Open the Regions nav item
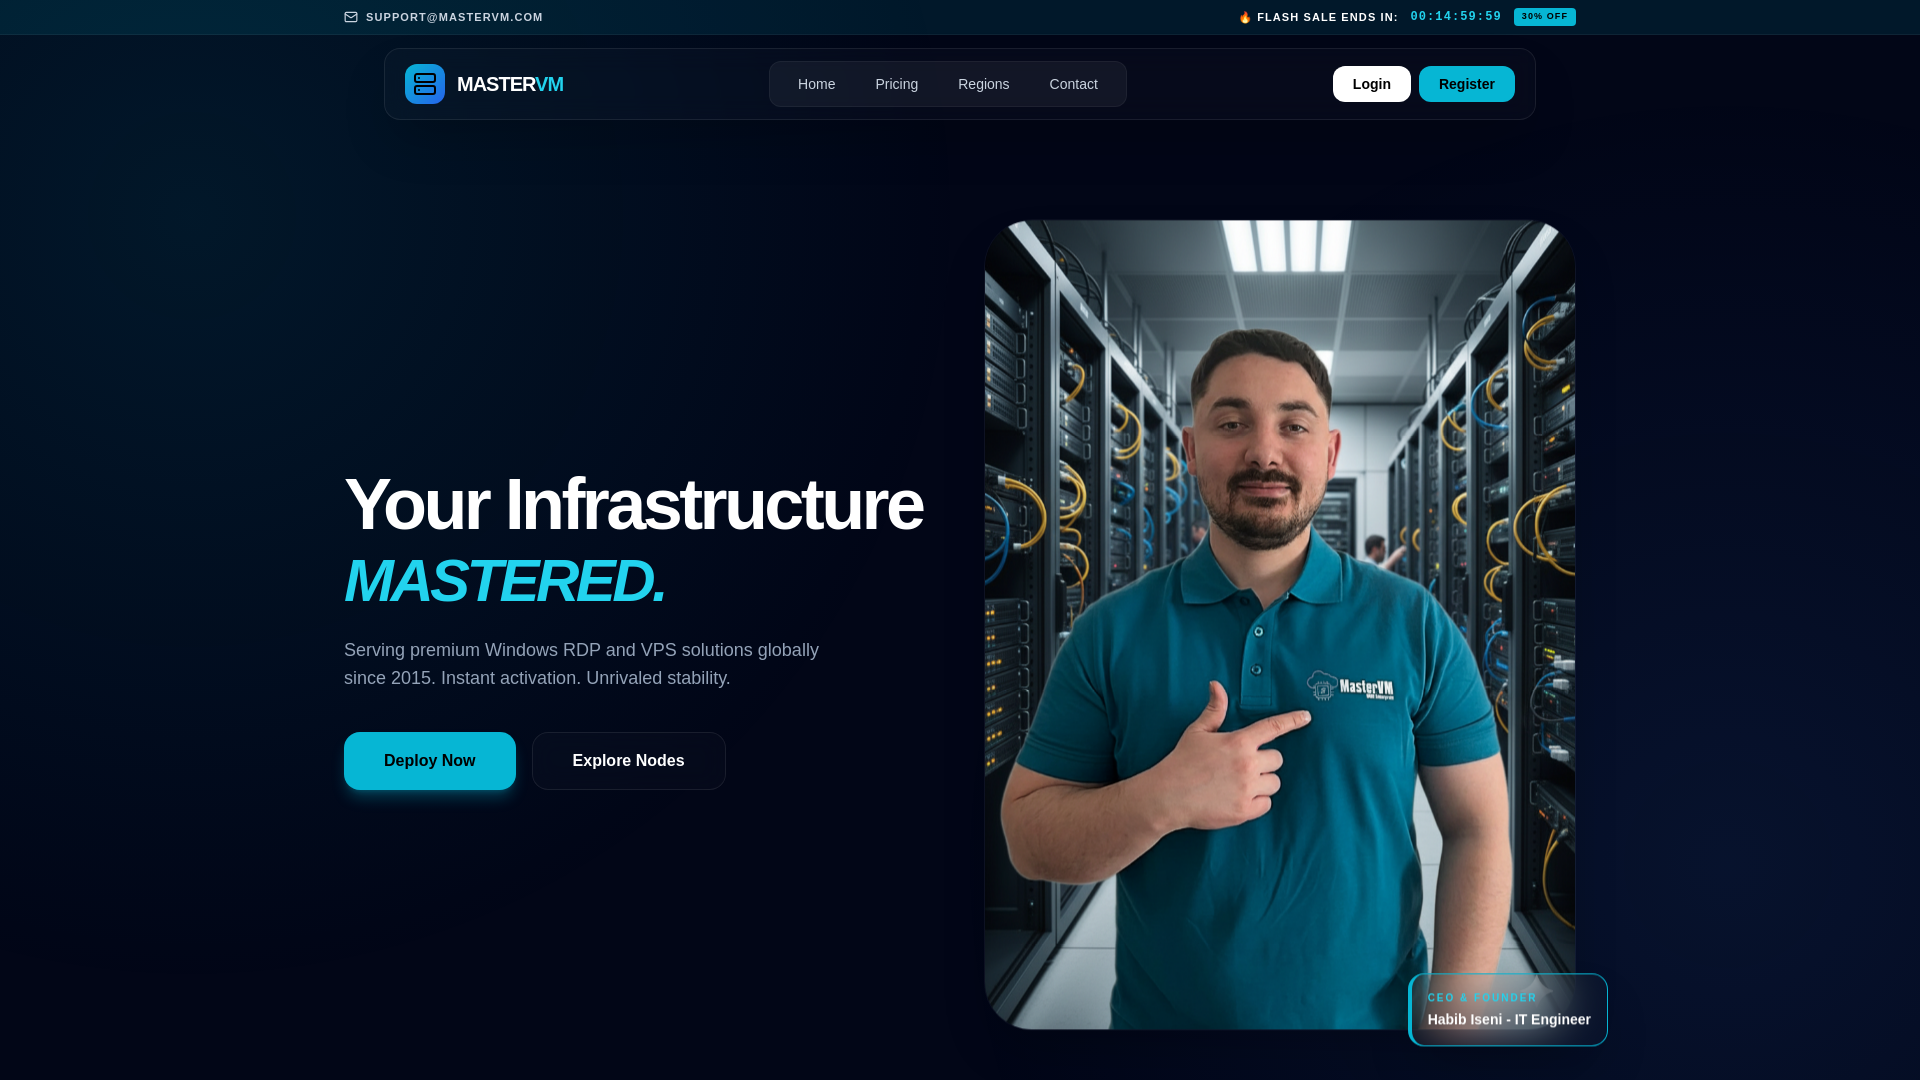Image resolution: width=1920 pixels, height=1080 pixels. pyautogui.click(x=983, y=84)
